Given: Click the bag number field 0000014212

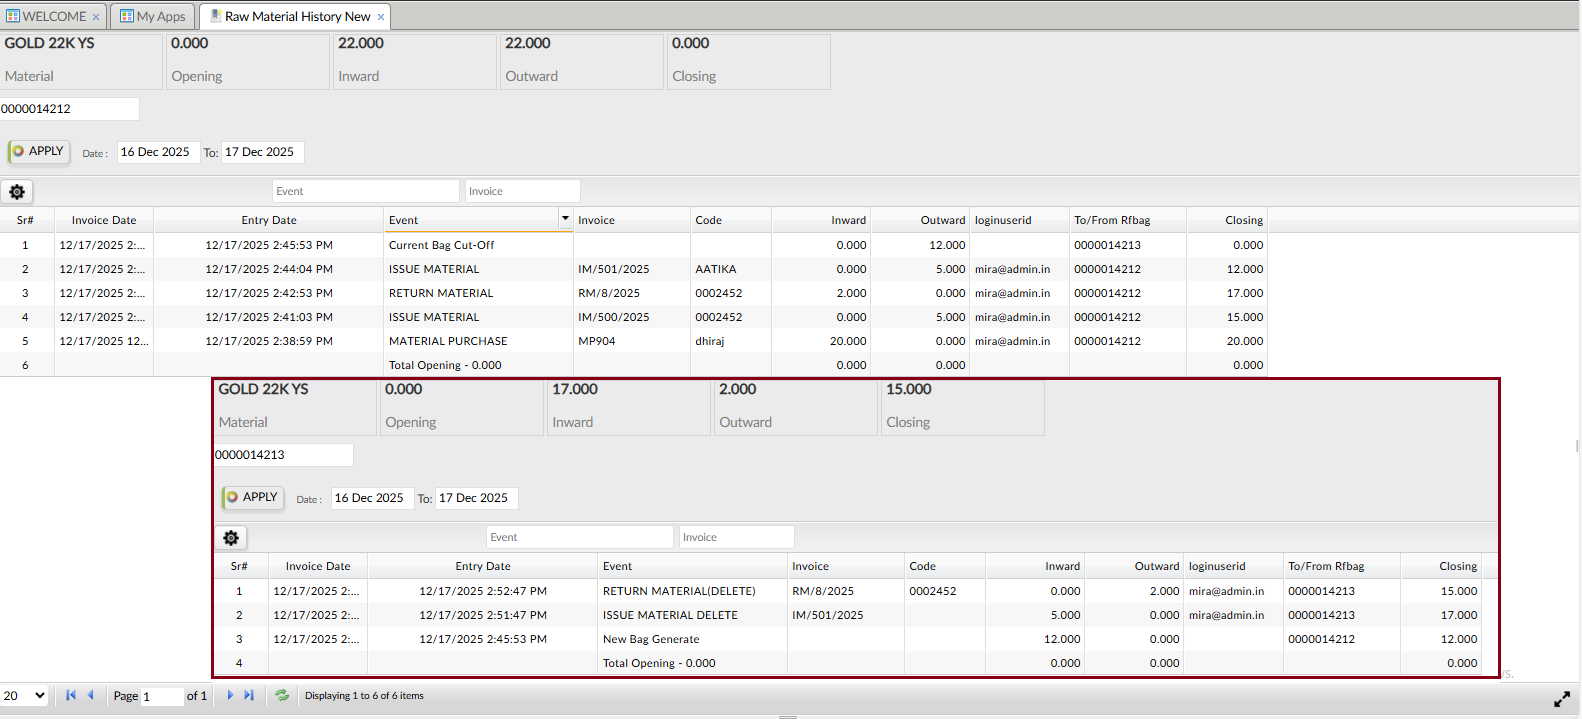Looking at the screenshot, I should click(69, 109).
